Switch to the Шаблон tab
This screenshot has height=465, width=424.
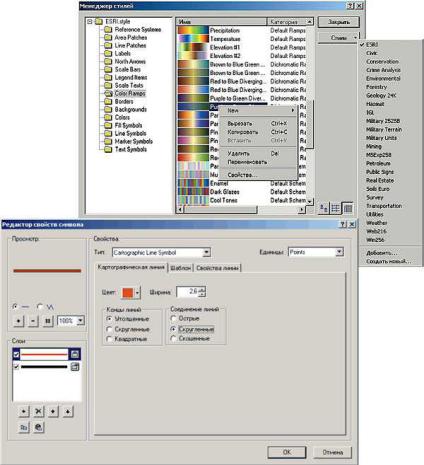(181, 268)
